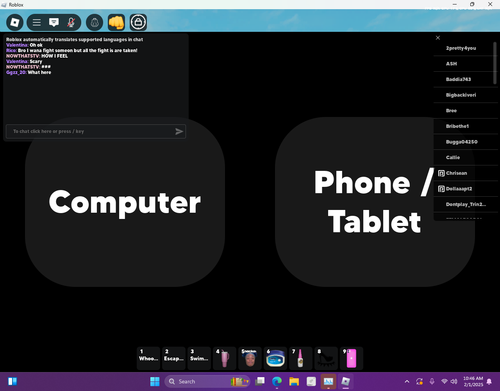The height and width of the screenshot is (391, 500).
Task: Select player Chrisean in the list
Action: pos(465,173)
